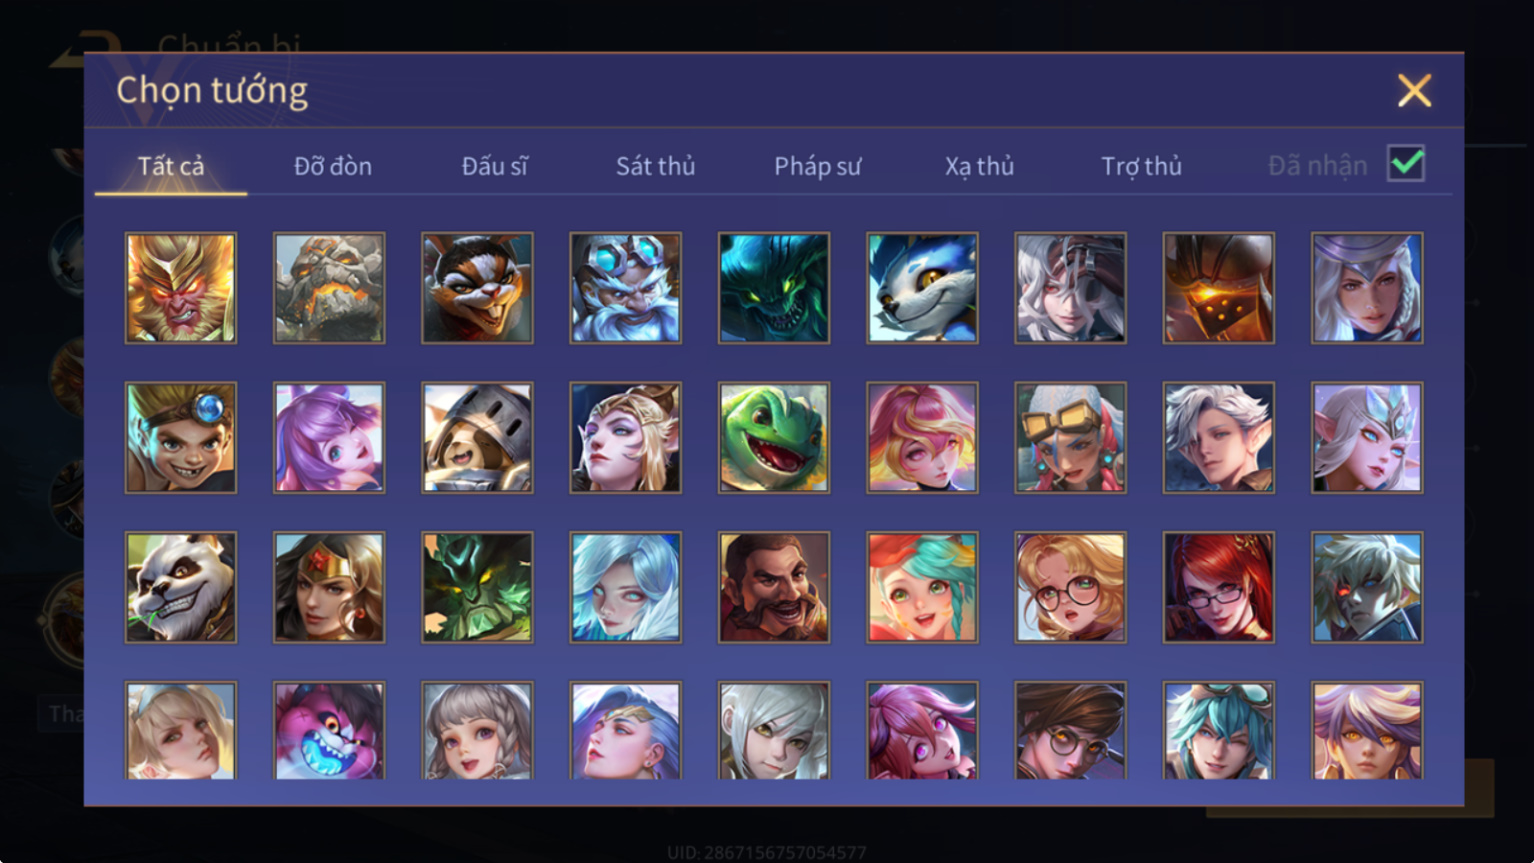Show the Pháp sư heroes tab
The height and width of the screenshot is (863, 1534).
tap(817, 166)
